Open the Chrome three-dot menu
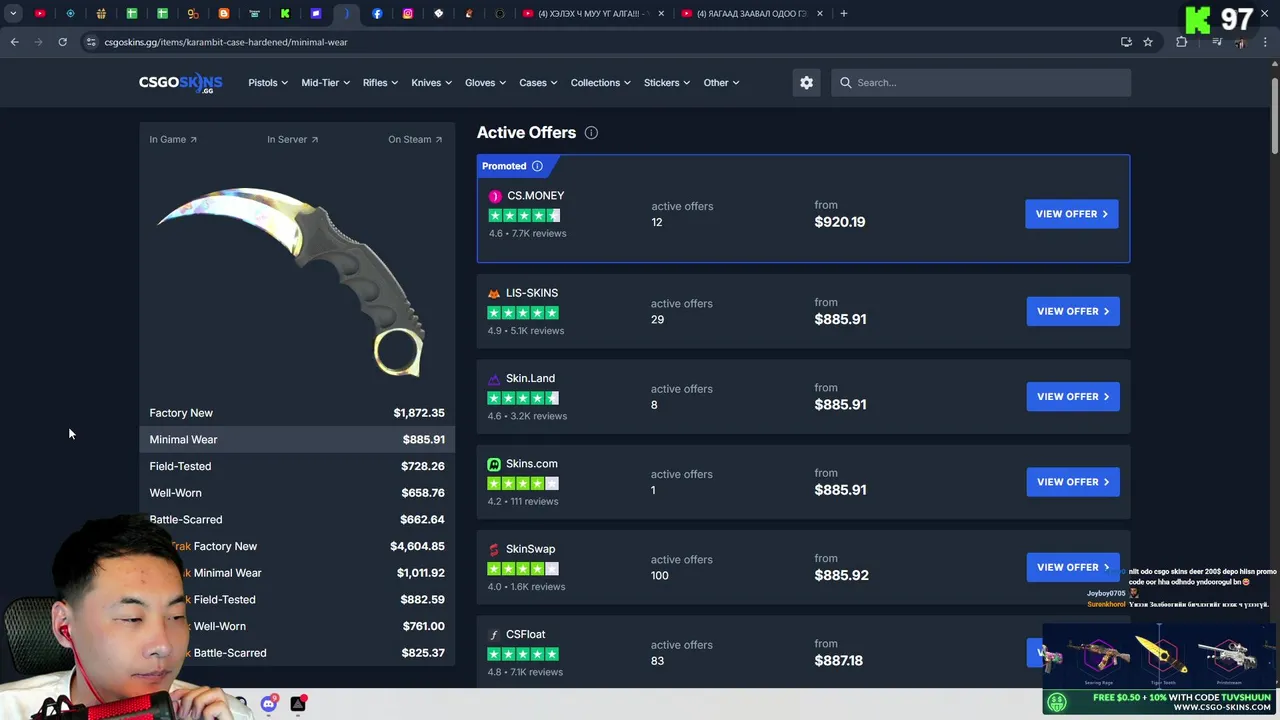The height and width of the screenshot is (720, 1280). [x=1266, y=42]
